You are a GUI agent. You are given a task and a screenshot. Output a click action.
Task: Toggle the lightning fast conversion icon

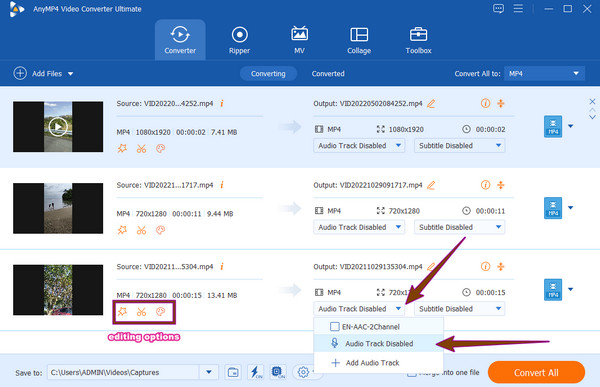click(255, 372)
